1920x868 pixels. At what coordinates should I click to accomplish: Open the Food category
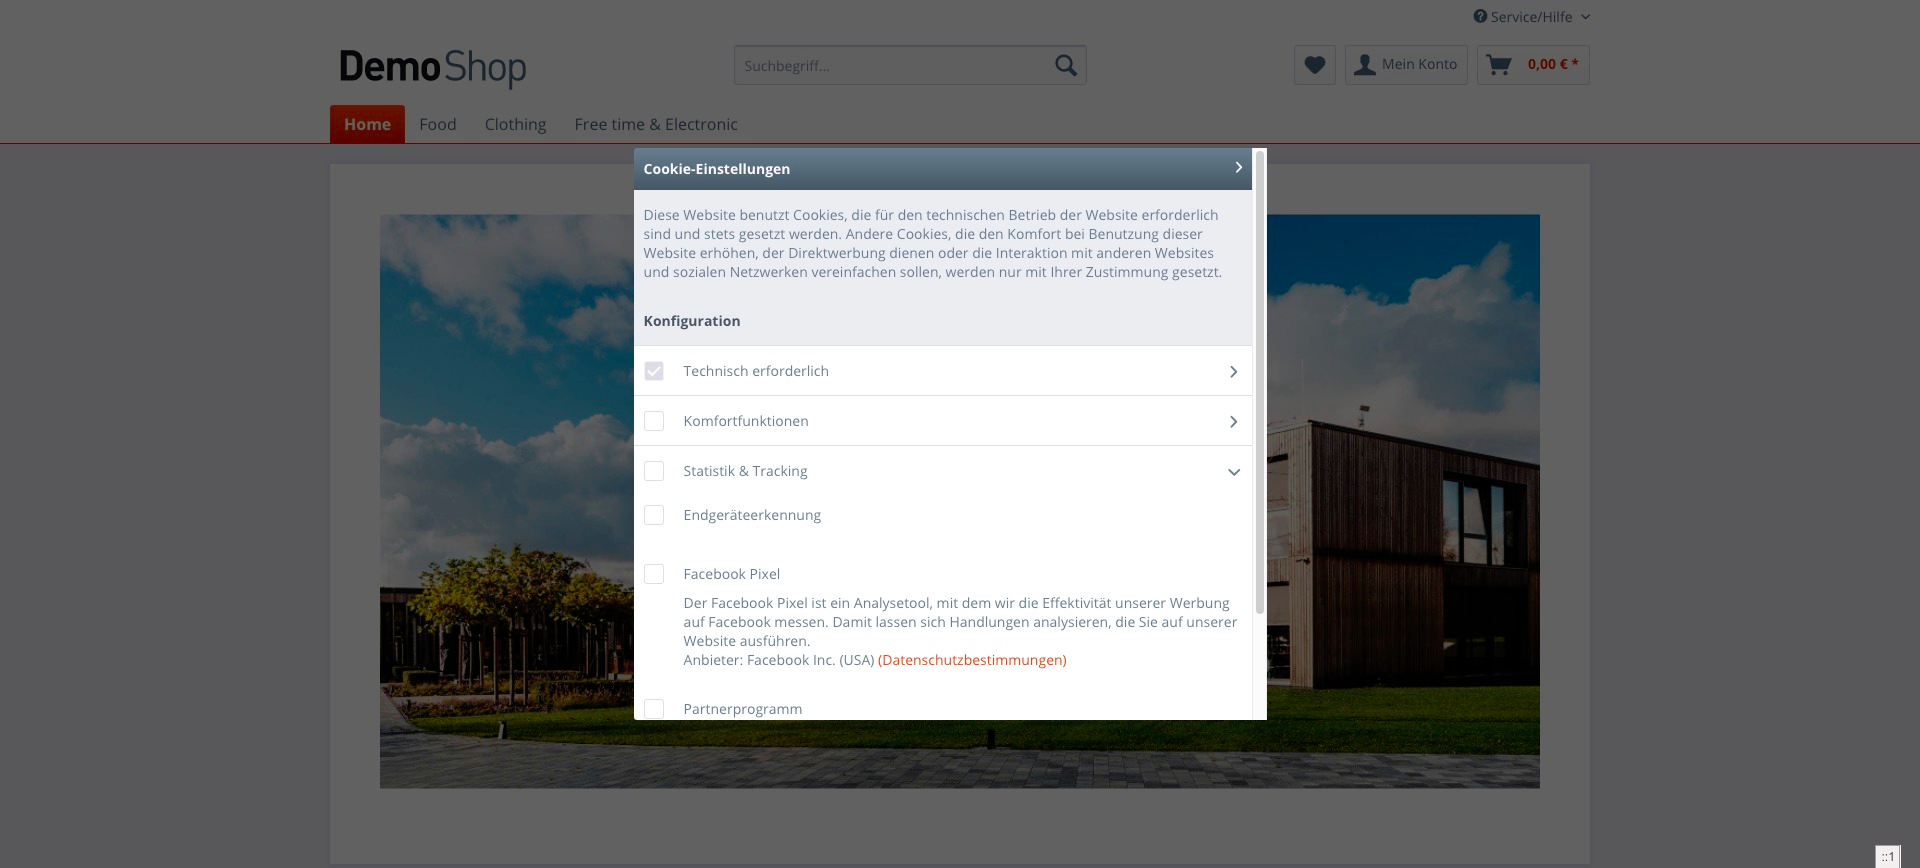point(438,124)
